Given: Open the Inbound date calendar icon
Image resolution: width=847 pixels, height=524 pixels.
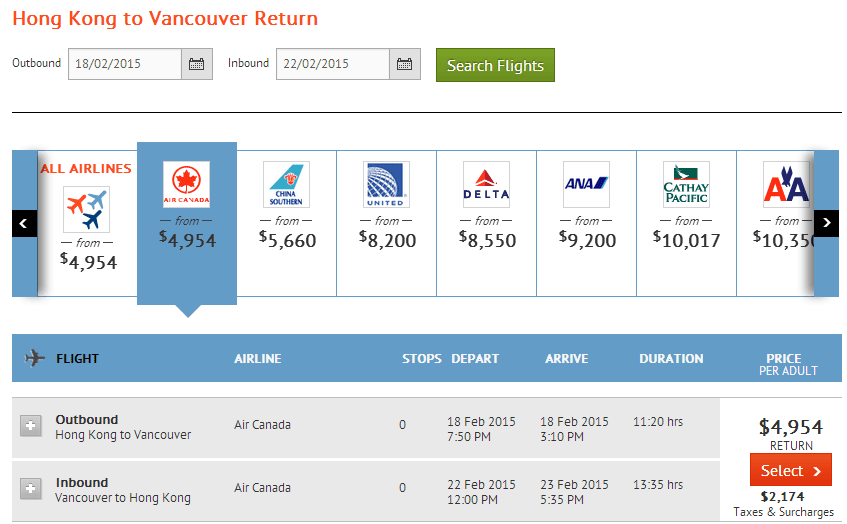Looking at the screenshot, I should [404, 64].
